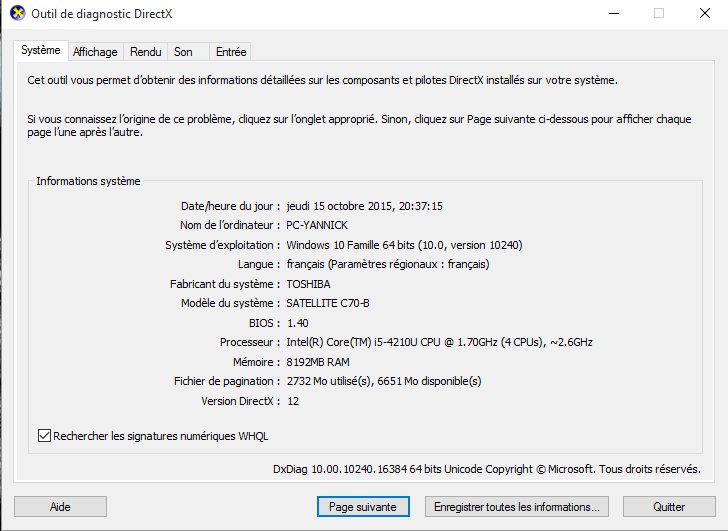The image size is (728, 531).
Task: Click the Fichier de pagination label
Action: (x=227, y=381)
